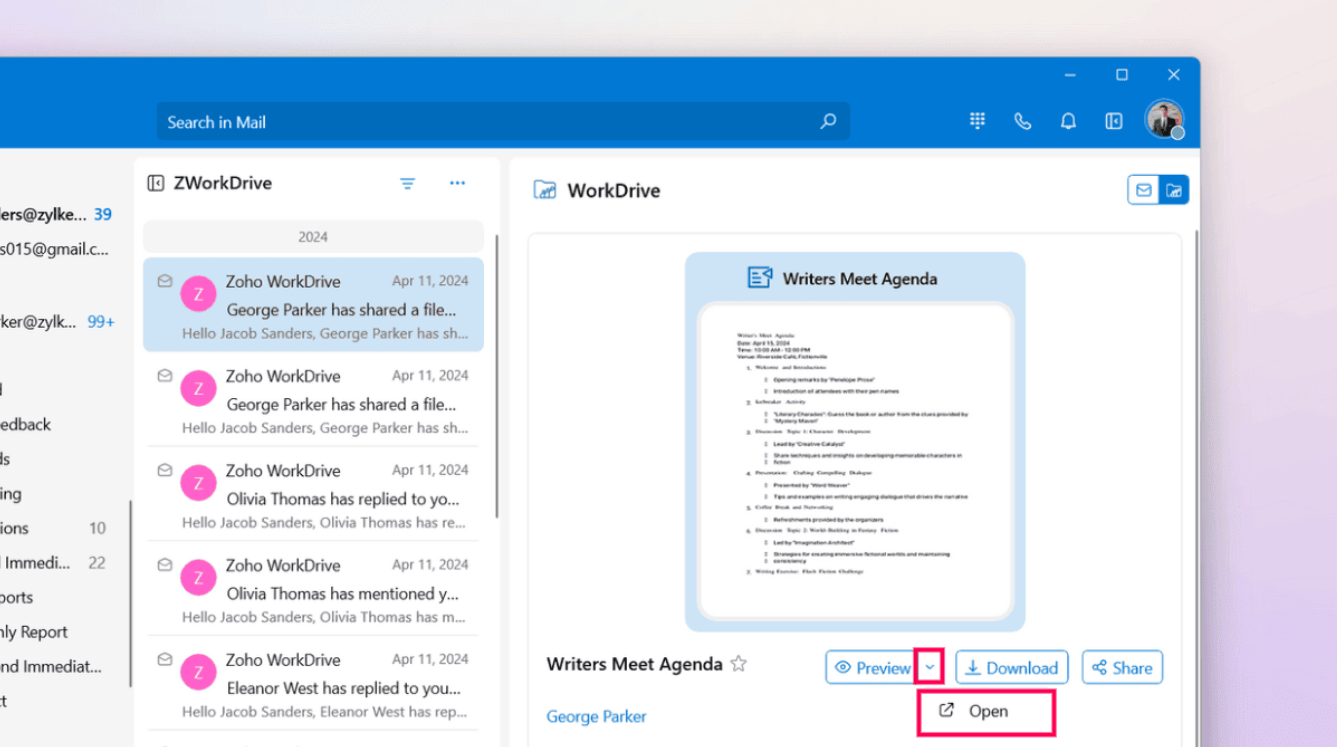
Task: Switch to the WorkDrive view icon
Action: click(x=1174, y=190)
